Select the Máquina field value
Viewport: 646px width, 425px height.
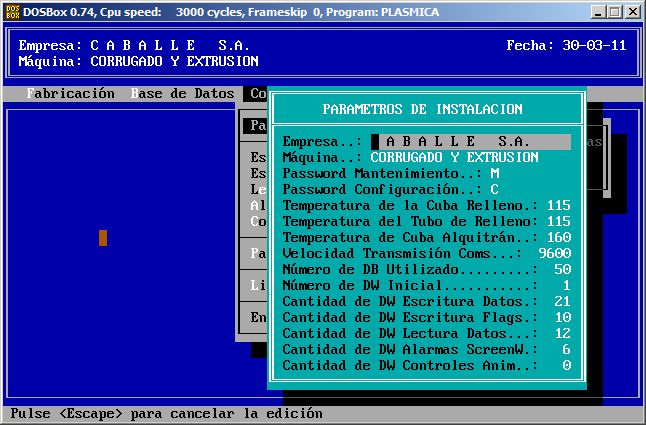(454, 158)
